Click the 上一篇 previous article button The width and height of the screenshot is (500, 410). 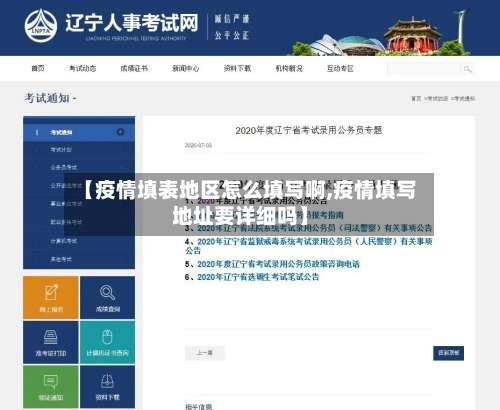(205, 353)
